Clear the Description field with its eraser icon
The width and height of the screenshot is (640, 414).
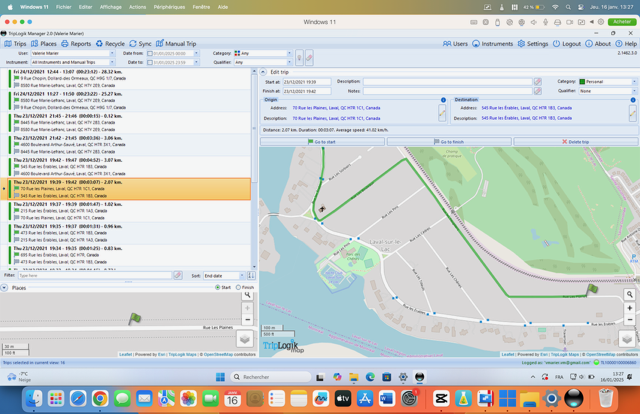pos(538,82)
